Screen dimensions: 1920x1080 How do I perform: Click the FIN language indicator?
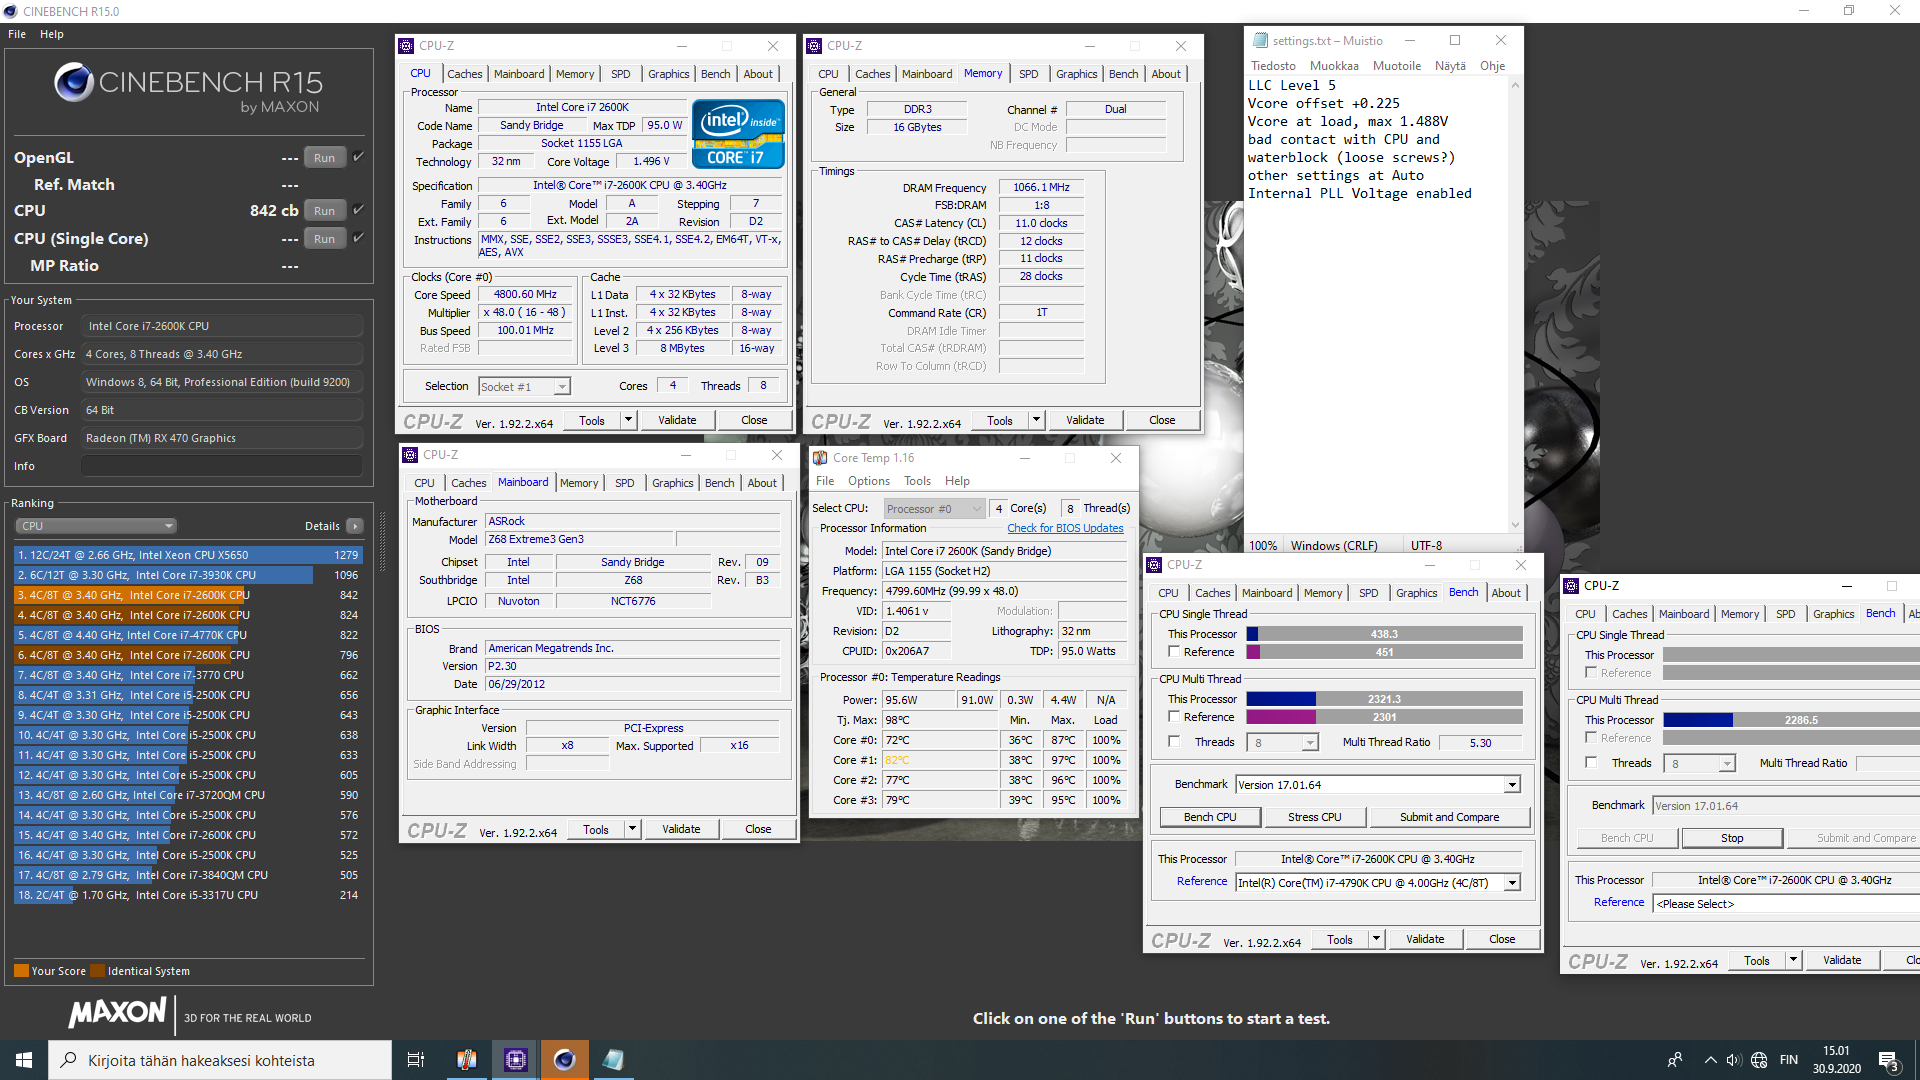click(x=1789, y=1060)
